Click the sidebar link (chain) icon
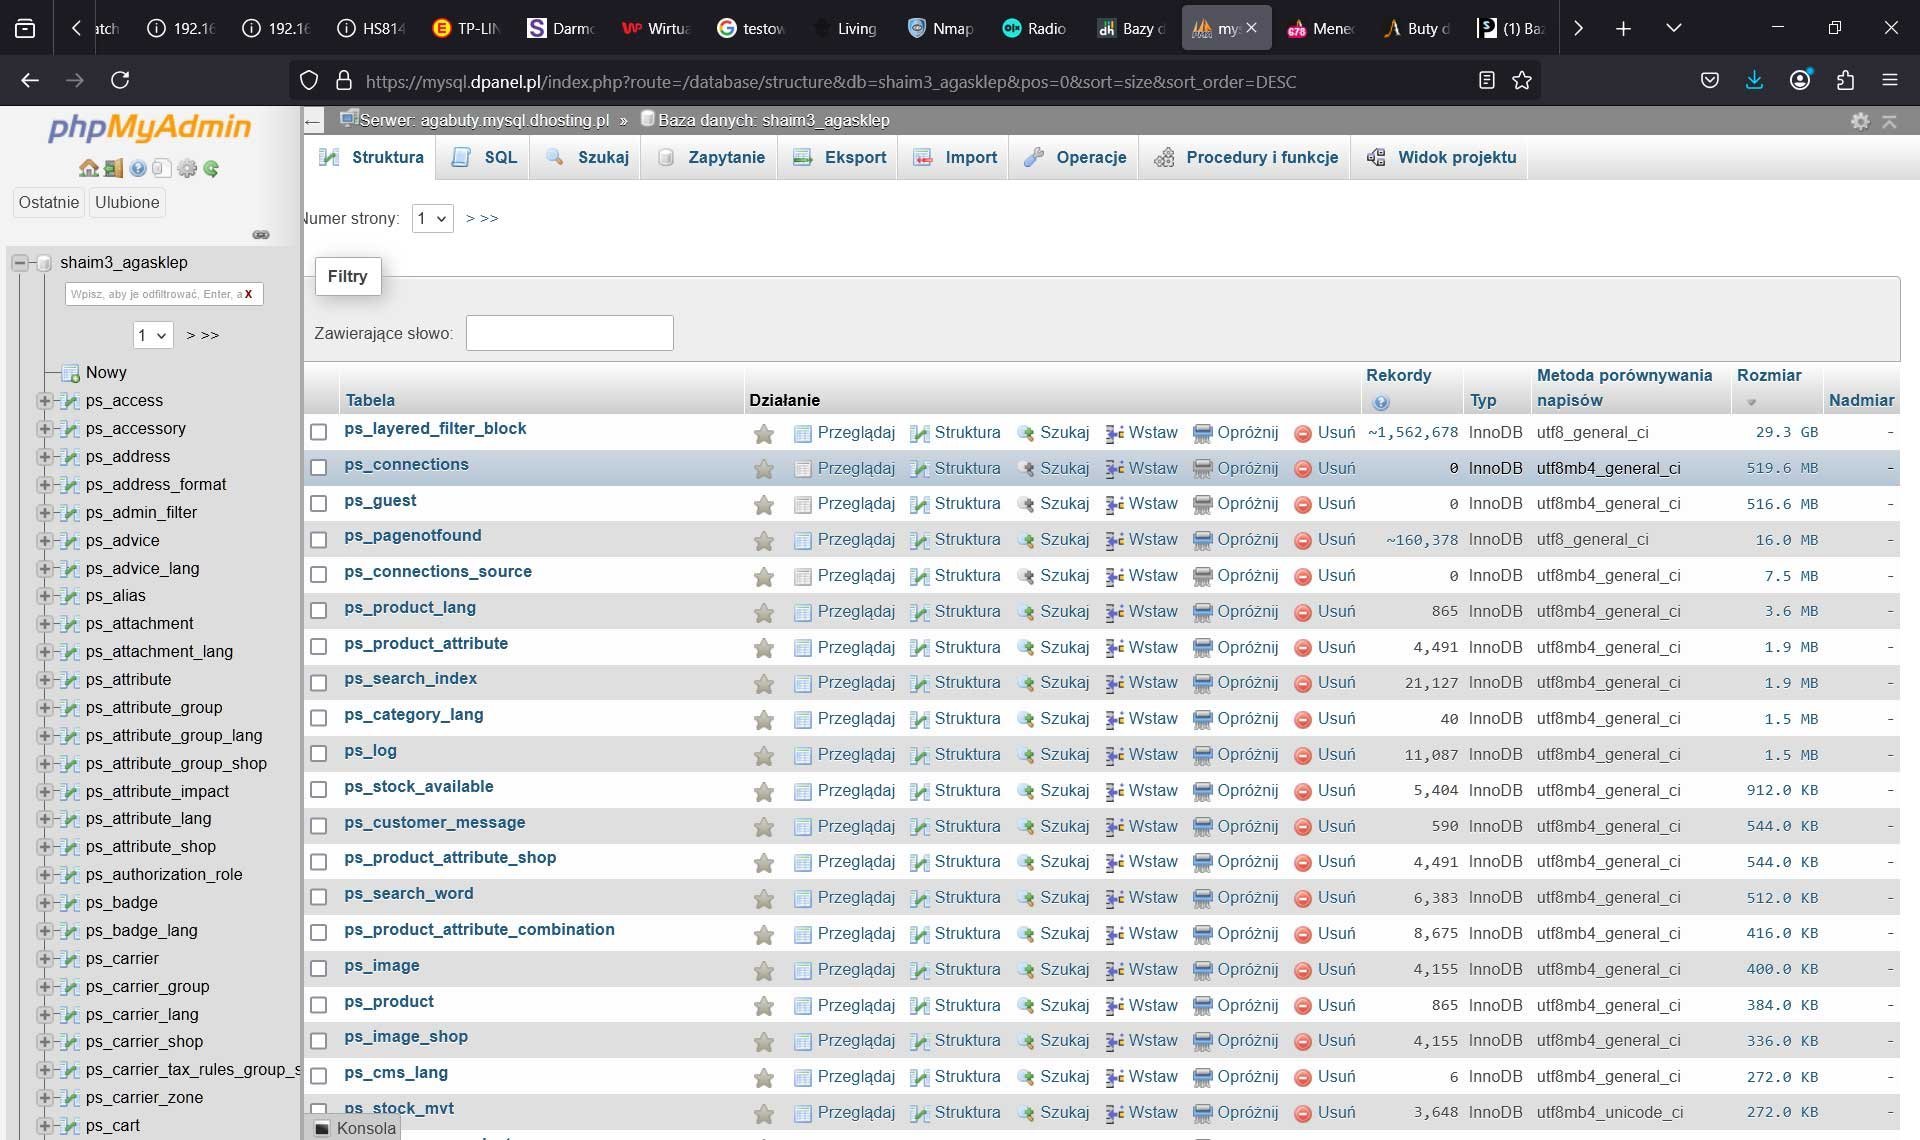1920x1140 pixels. 261,235
